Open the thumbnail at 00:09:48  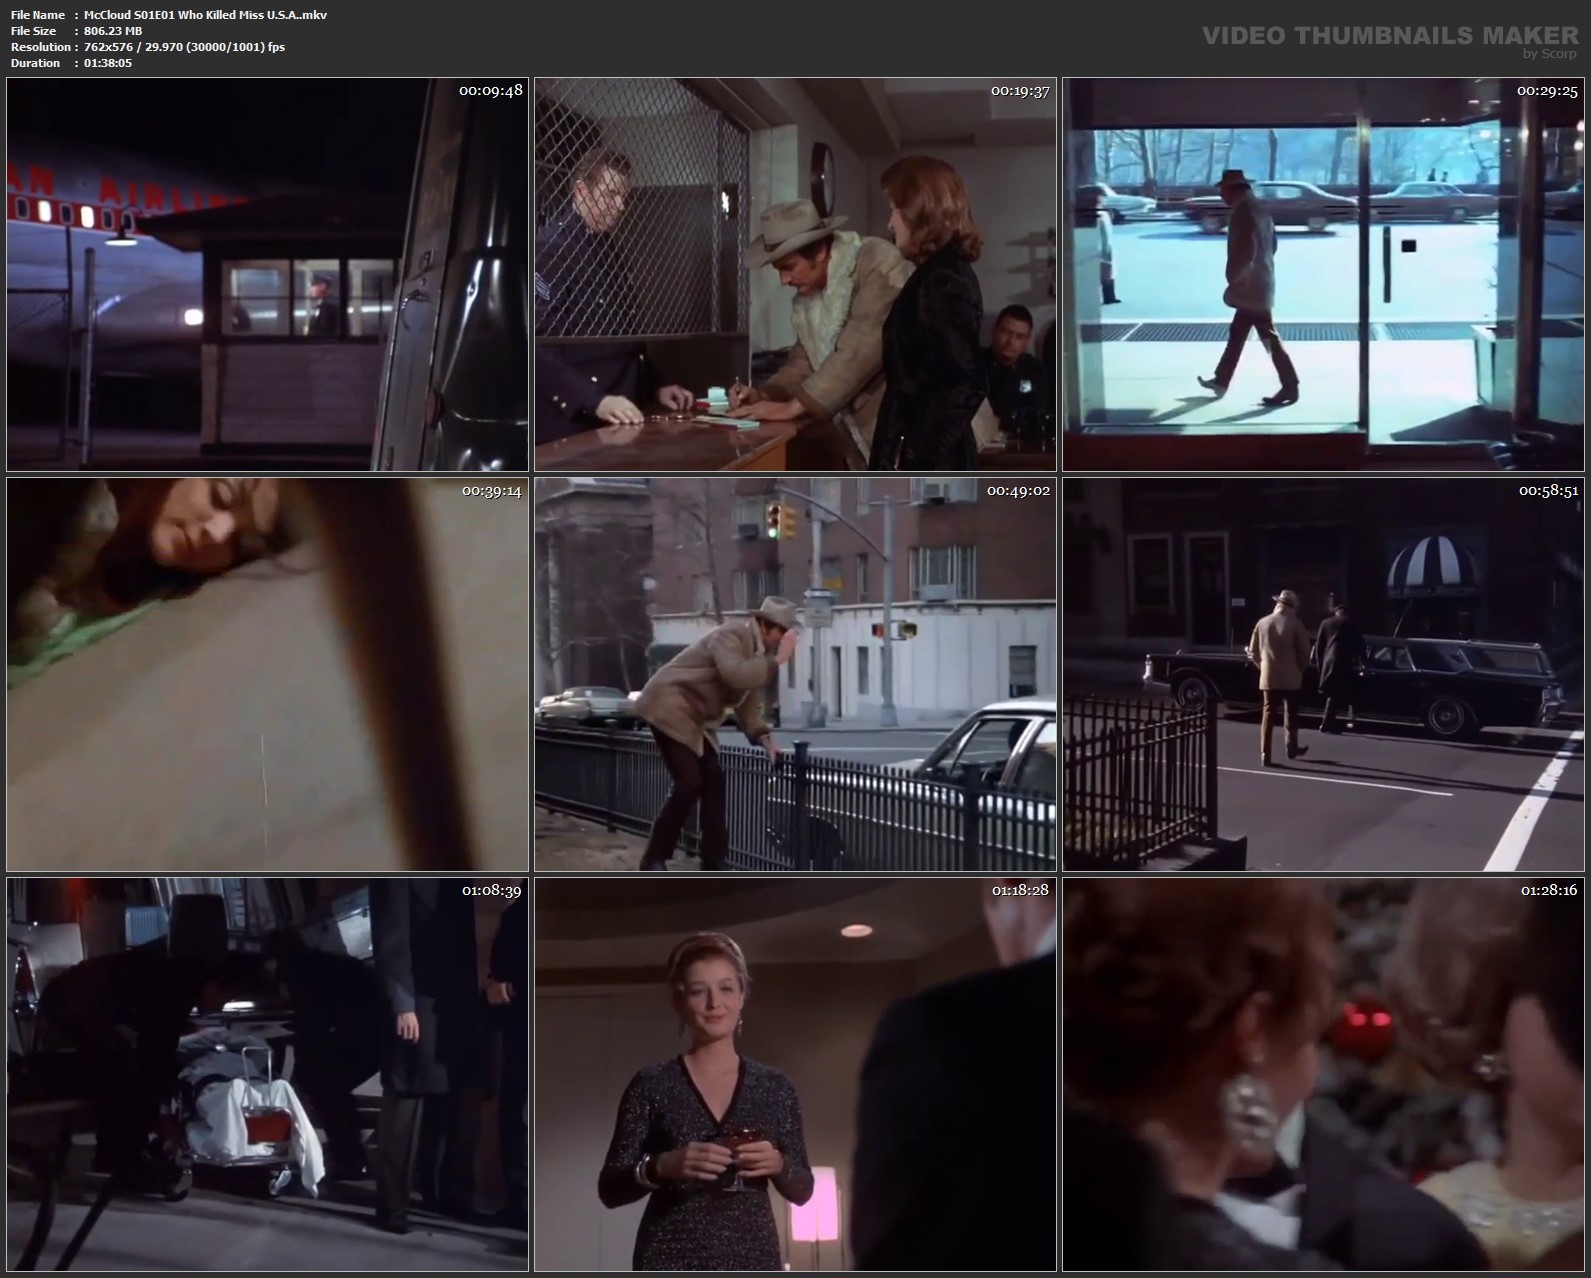[x=267, y=274]
